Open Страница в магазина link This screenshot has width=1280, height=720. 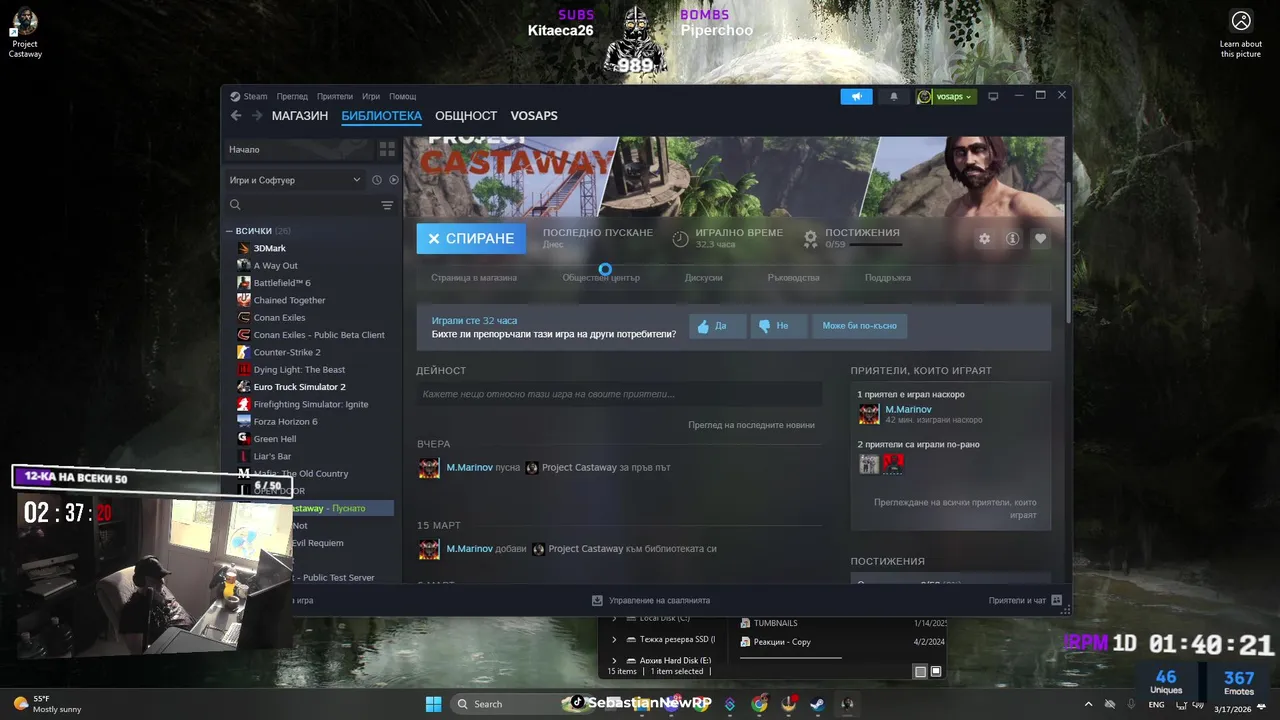click(474, 278)
